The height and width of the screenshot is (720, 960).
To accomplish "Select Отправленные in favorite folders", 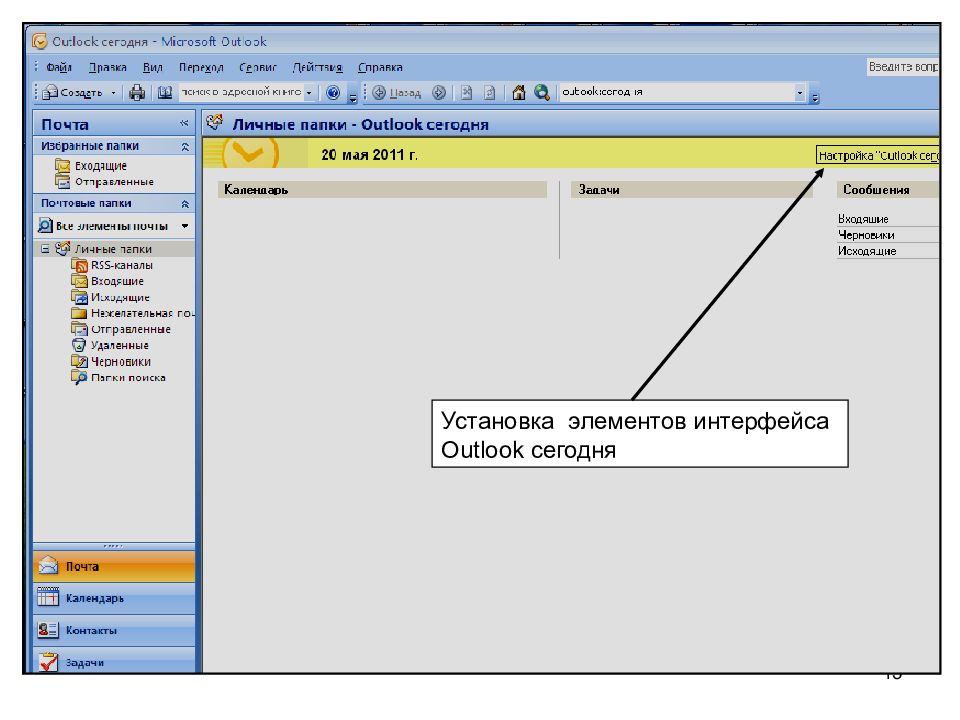I will (114, 182).
